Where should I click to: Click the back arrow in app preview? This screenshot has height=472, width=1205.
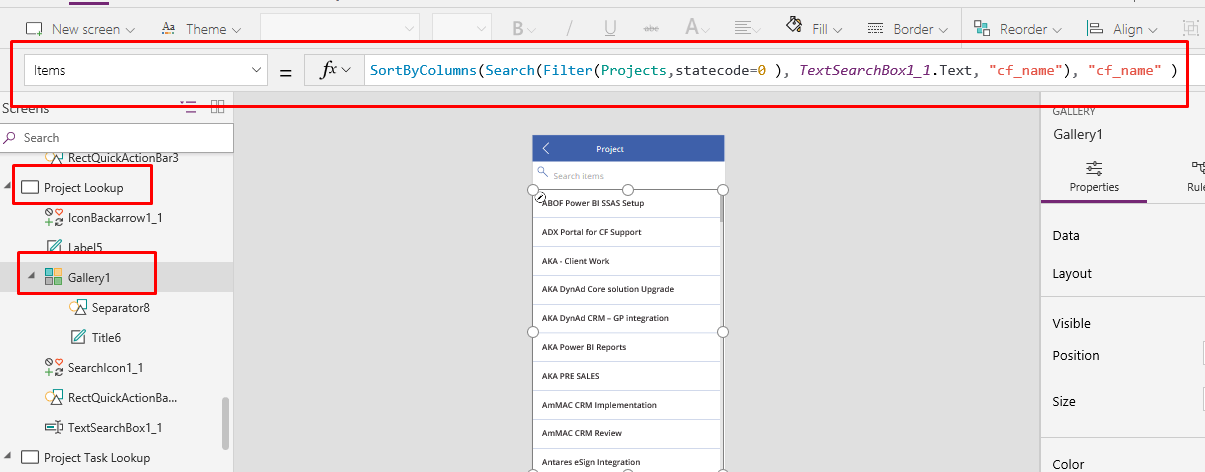click(546, 148)
